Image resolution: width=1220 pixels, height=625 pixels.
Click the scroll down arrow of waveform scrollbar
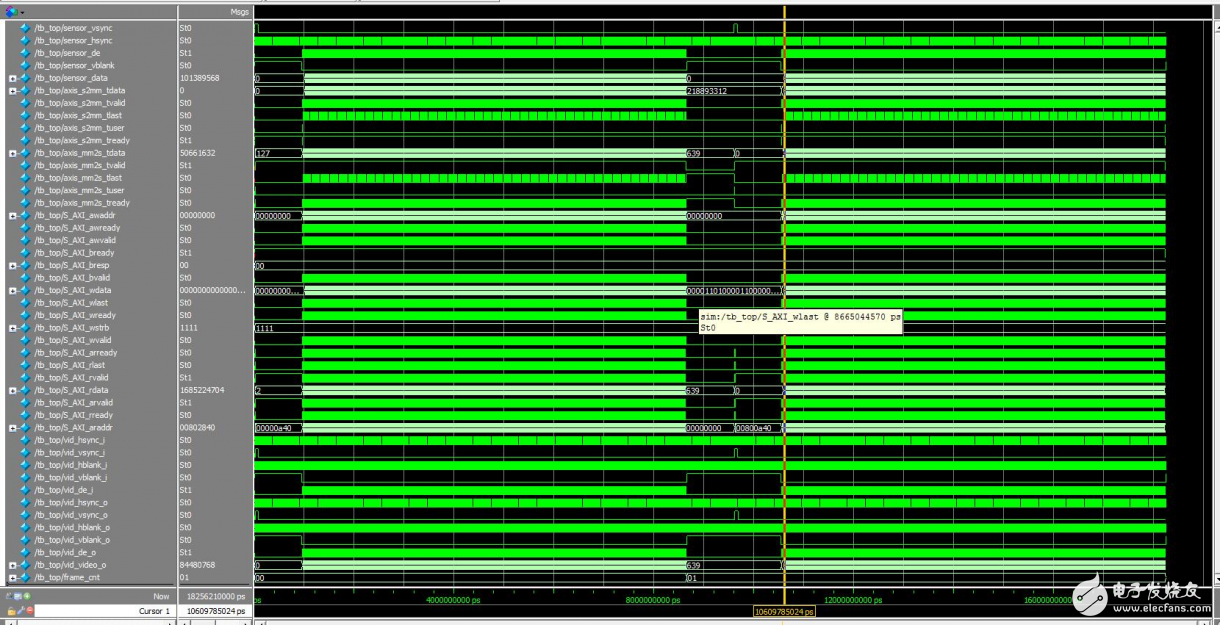coord(1214,580)
